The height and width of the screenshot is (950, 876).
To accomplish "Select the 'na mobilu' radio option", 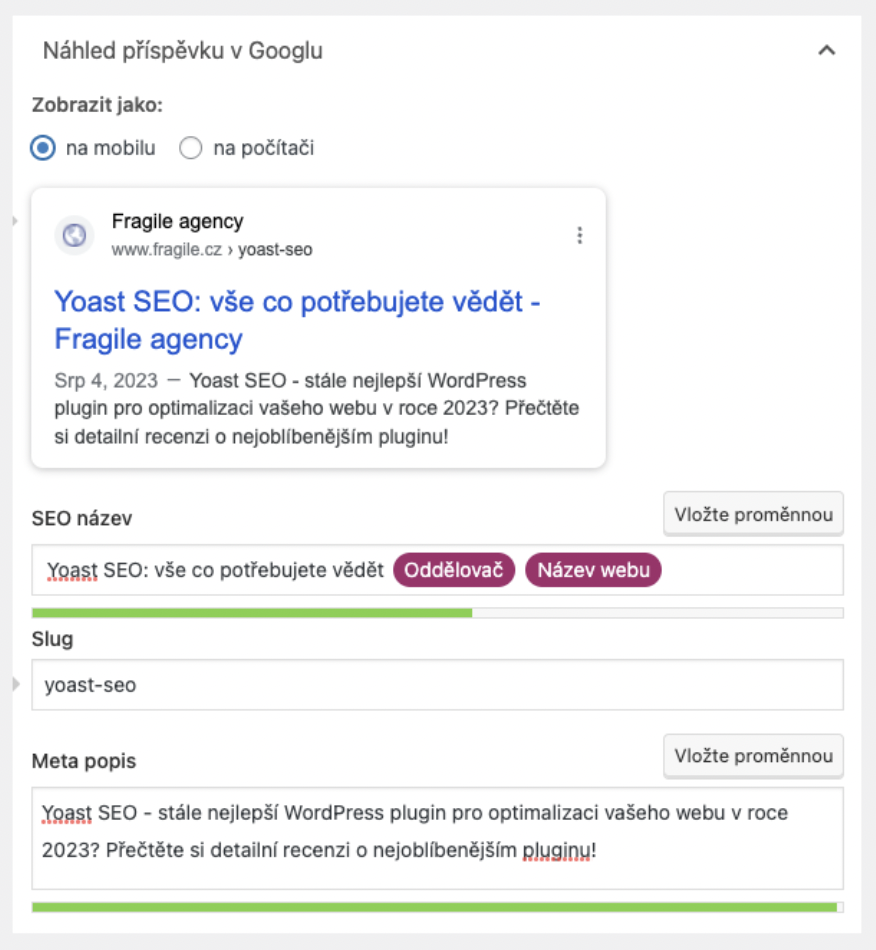I will [x=43, y=149].
